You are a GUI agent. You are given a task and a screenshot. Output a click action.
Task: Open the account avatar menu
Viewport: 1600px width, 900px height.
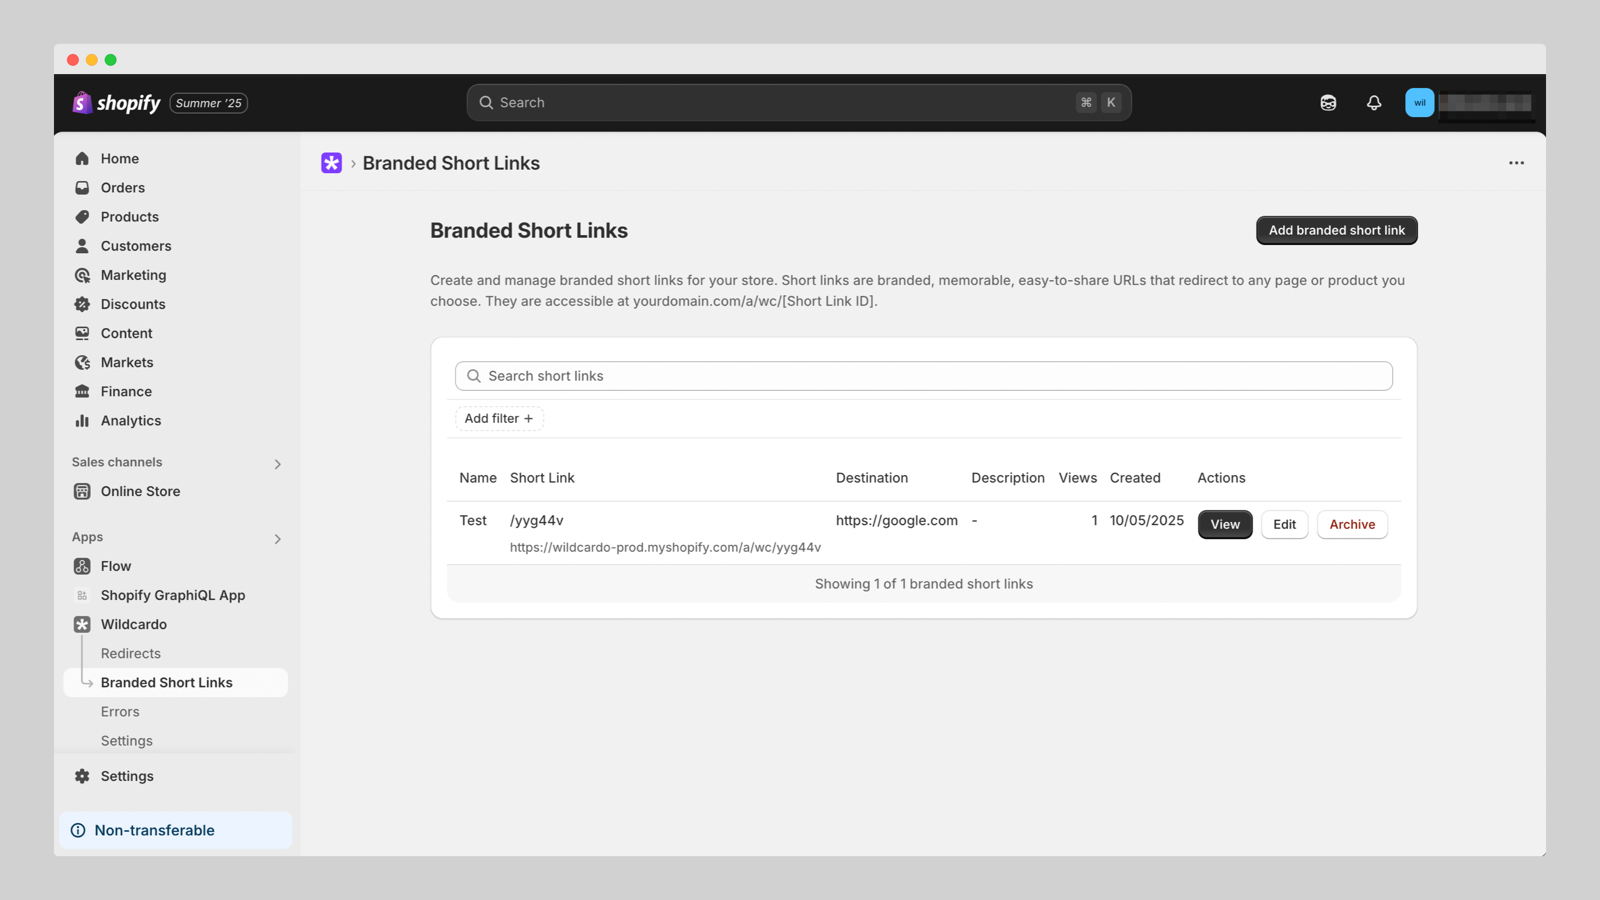coord(1419,103)
